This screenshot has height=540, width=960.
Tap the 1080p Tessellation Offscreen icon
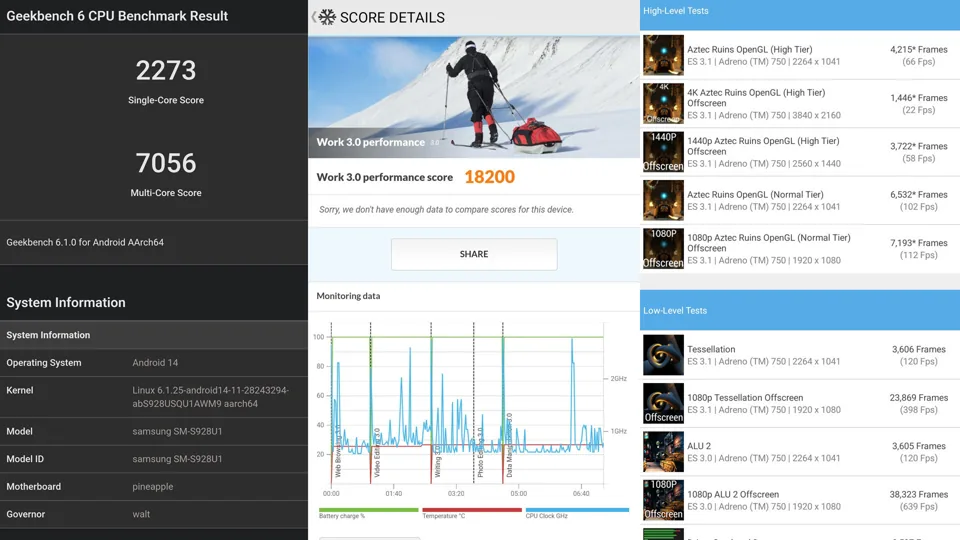click(x=663, y=403)
